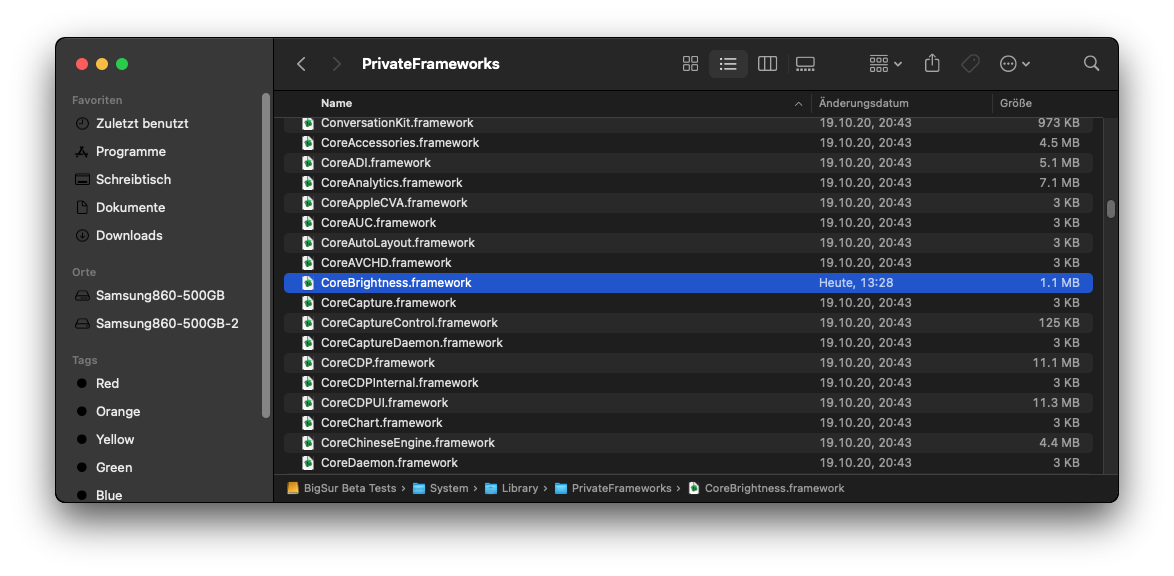Toggle sort direction arrow in Name column

click(x=798, y=104)
